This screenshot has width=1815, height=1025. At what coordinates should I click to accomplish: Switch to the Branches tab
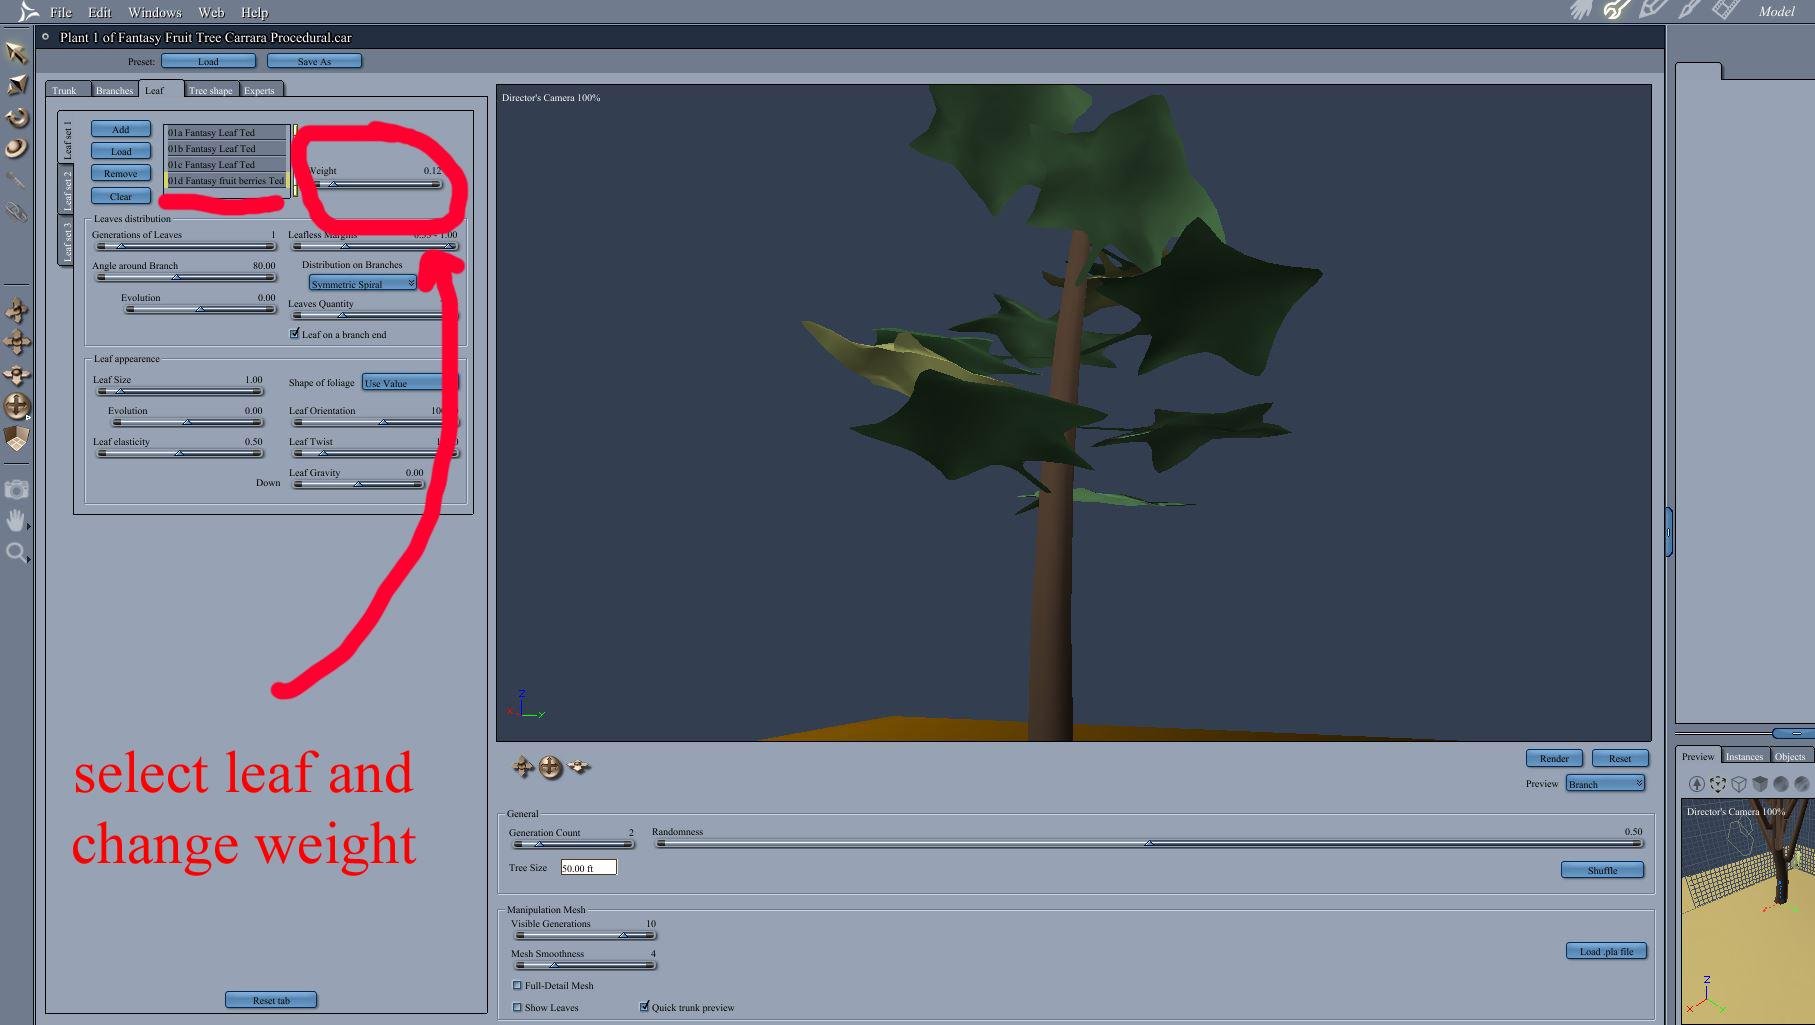point(114,90)
